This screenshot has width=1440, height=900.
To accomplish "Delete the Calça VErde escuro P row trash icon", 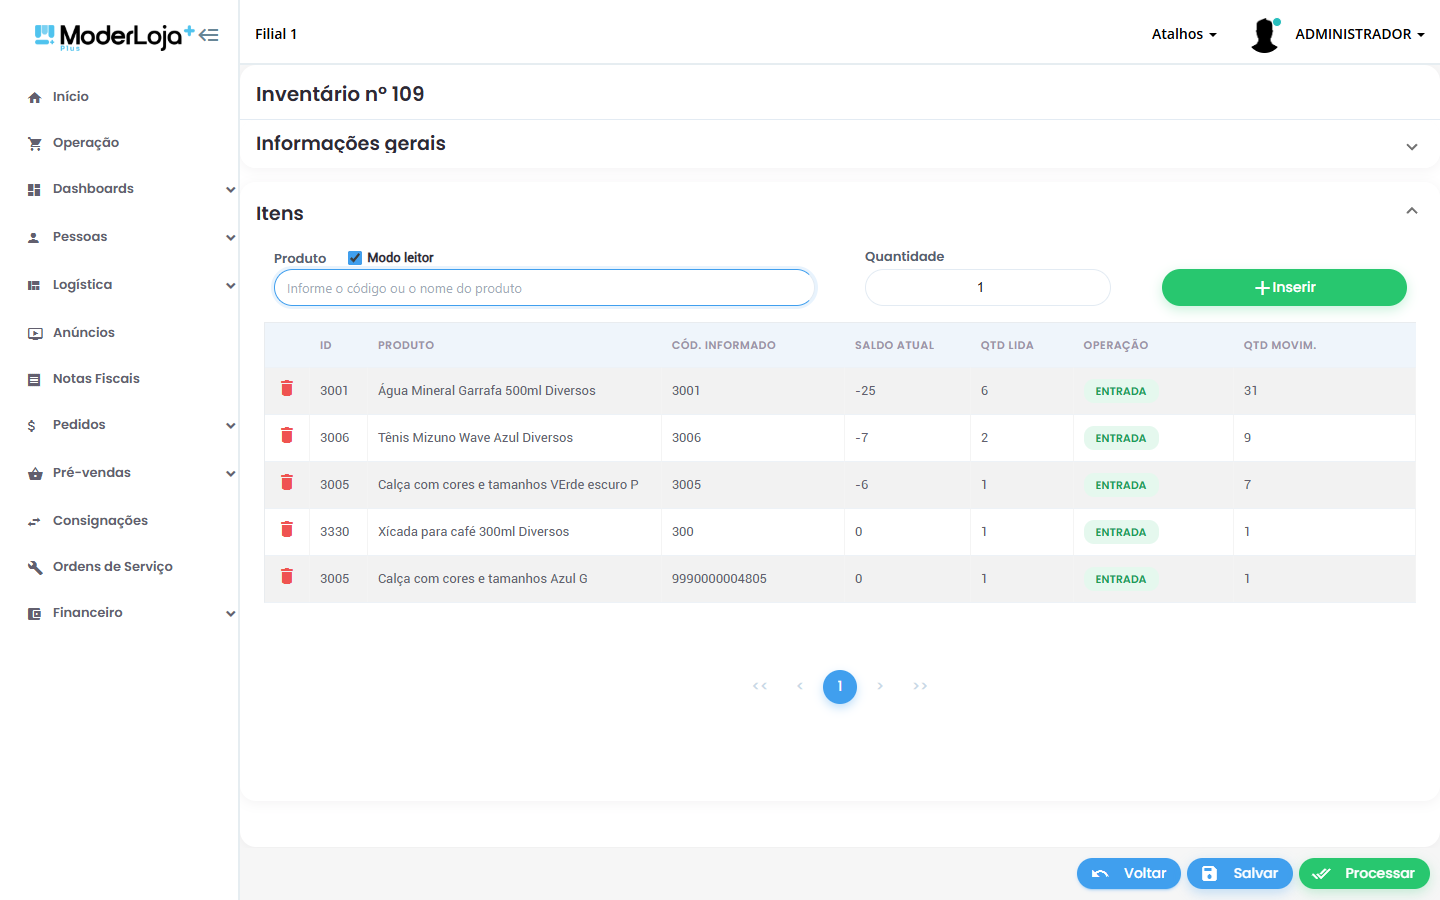I will 287,482.
